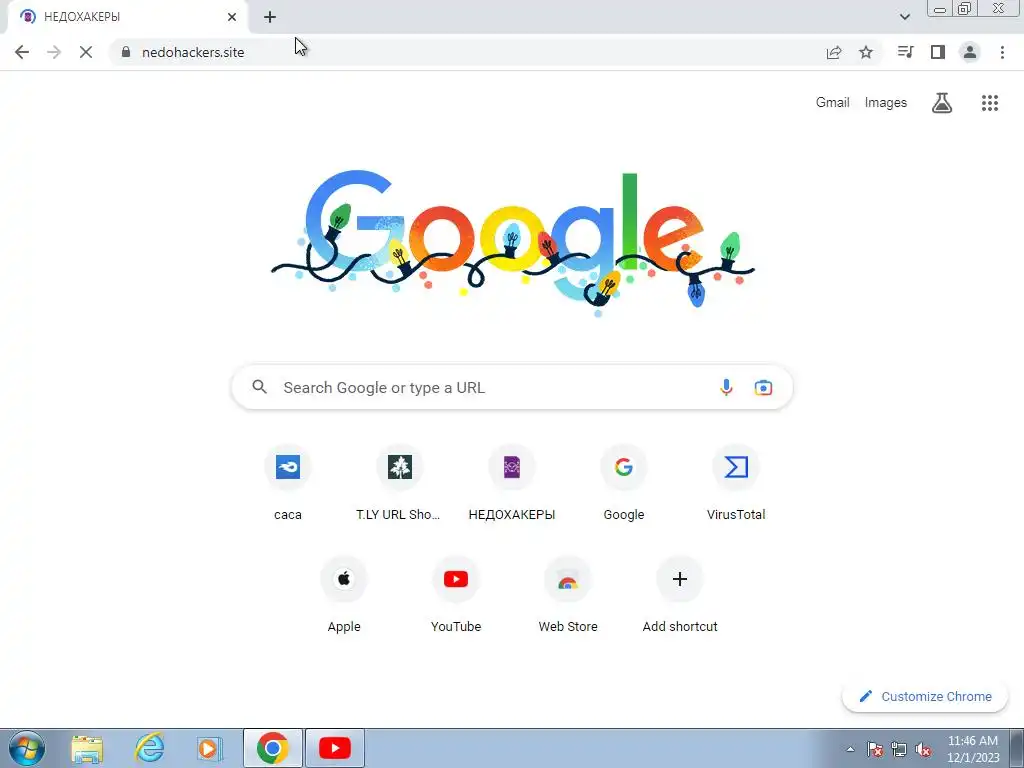Open the T.LY URL Shortener shortcut
Image resolution: width=1024 pixels, height=768 pixels.
(x=400, y=485)
